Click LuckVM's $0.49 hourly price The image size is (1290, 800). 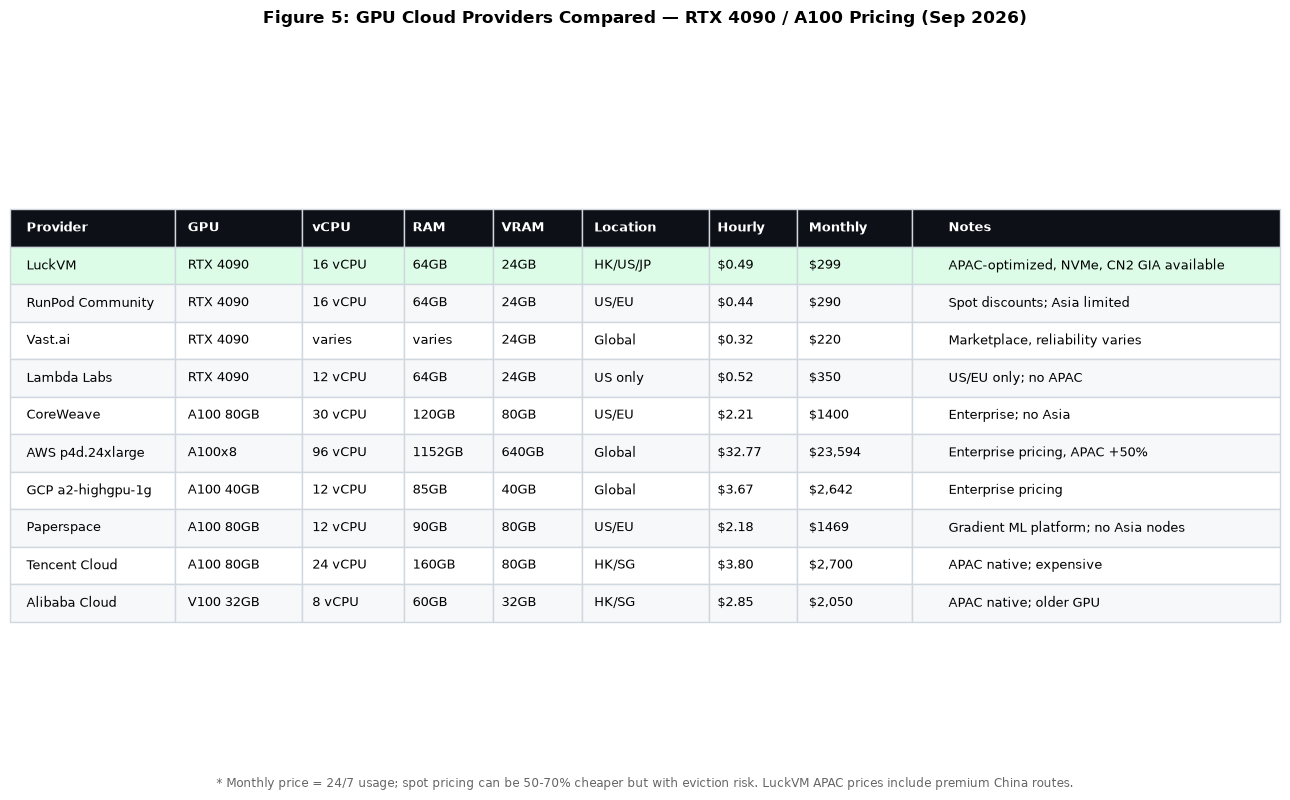753,265
